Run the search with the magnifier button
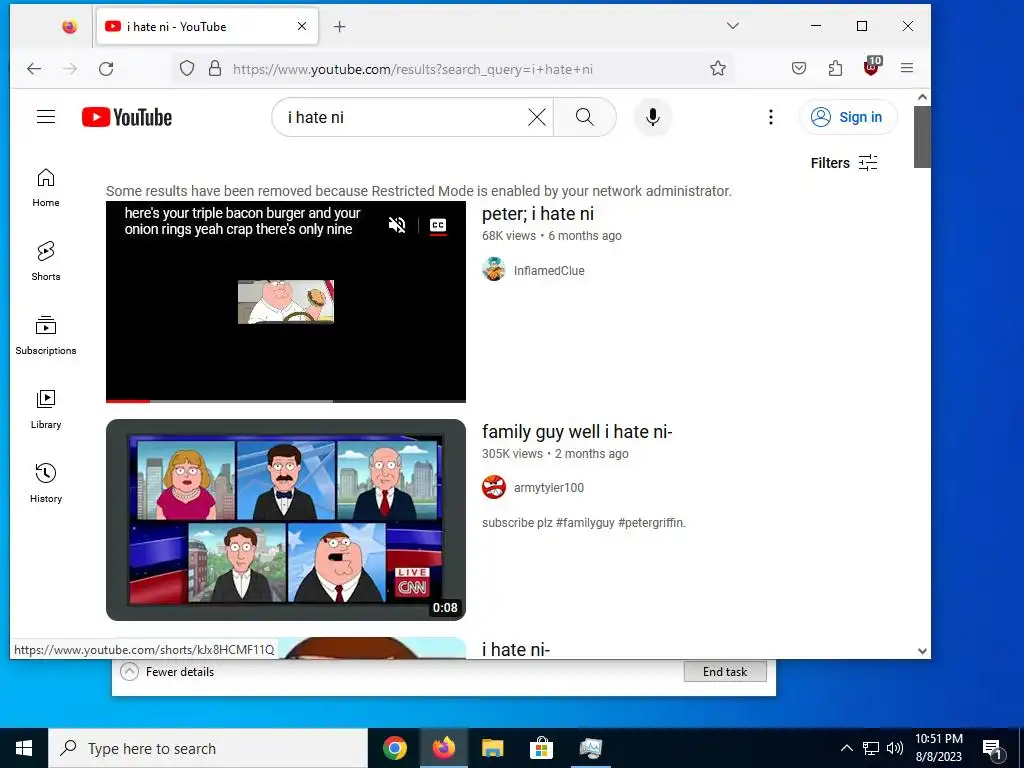The height and width of the screenshot is (768, 1024). point(584,117)
